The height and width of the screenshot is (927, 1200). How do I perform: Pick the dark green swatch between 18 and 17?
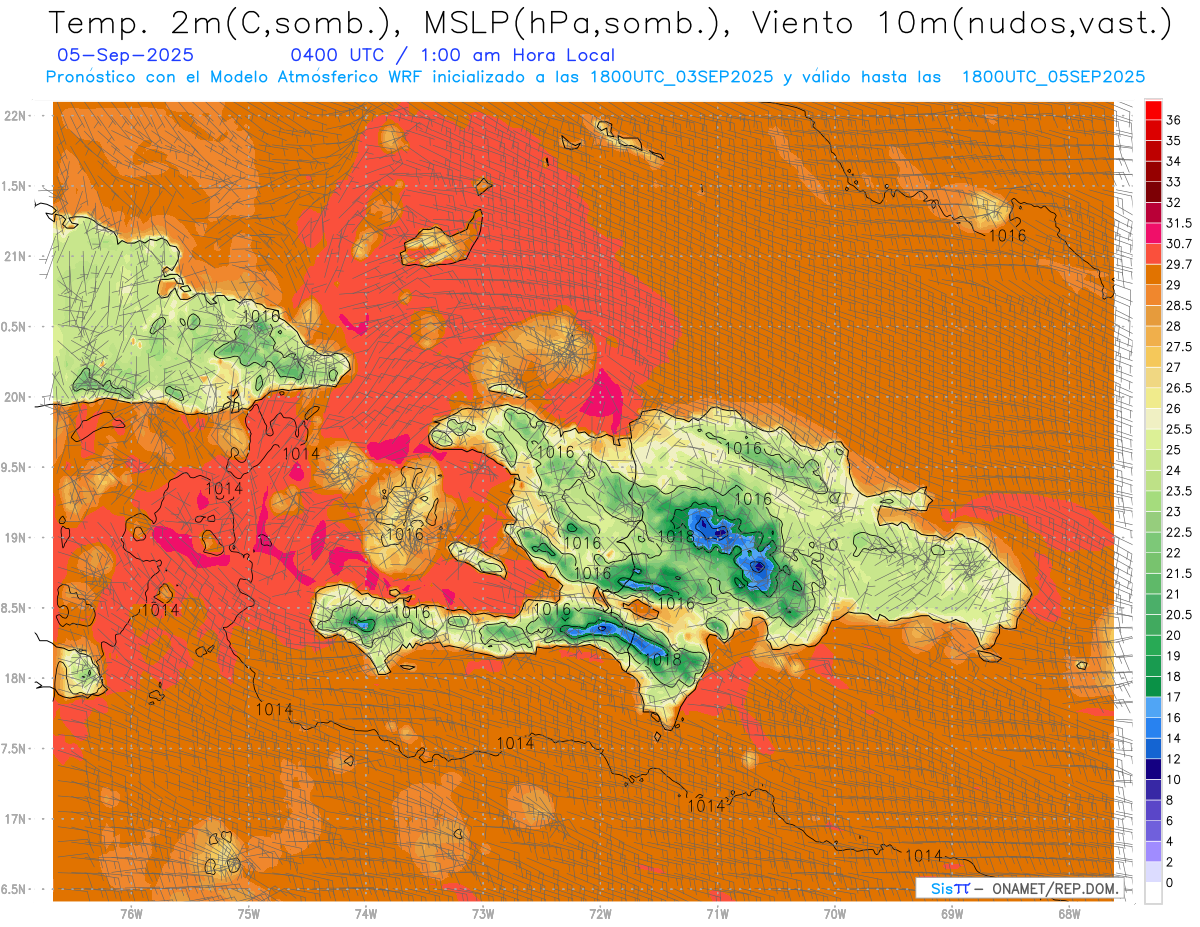coord(1153,686)
